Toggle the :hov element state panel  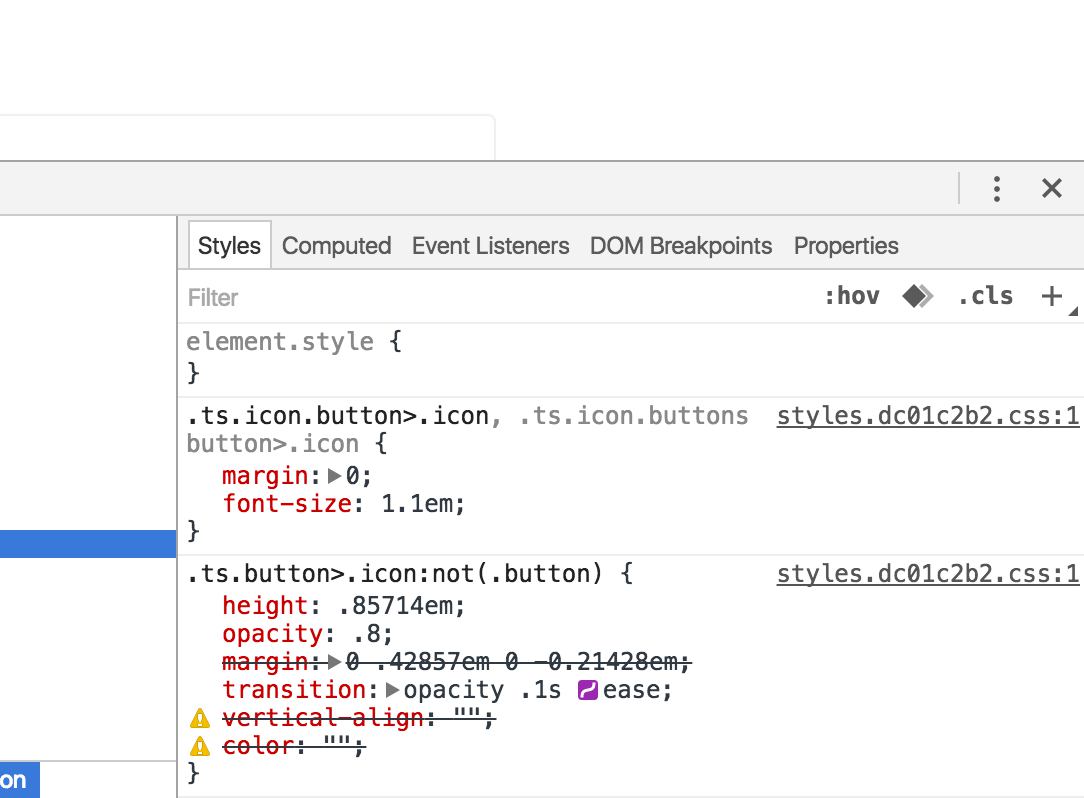pos(851,296)
